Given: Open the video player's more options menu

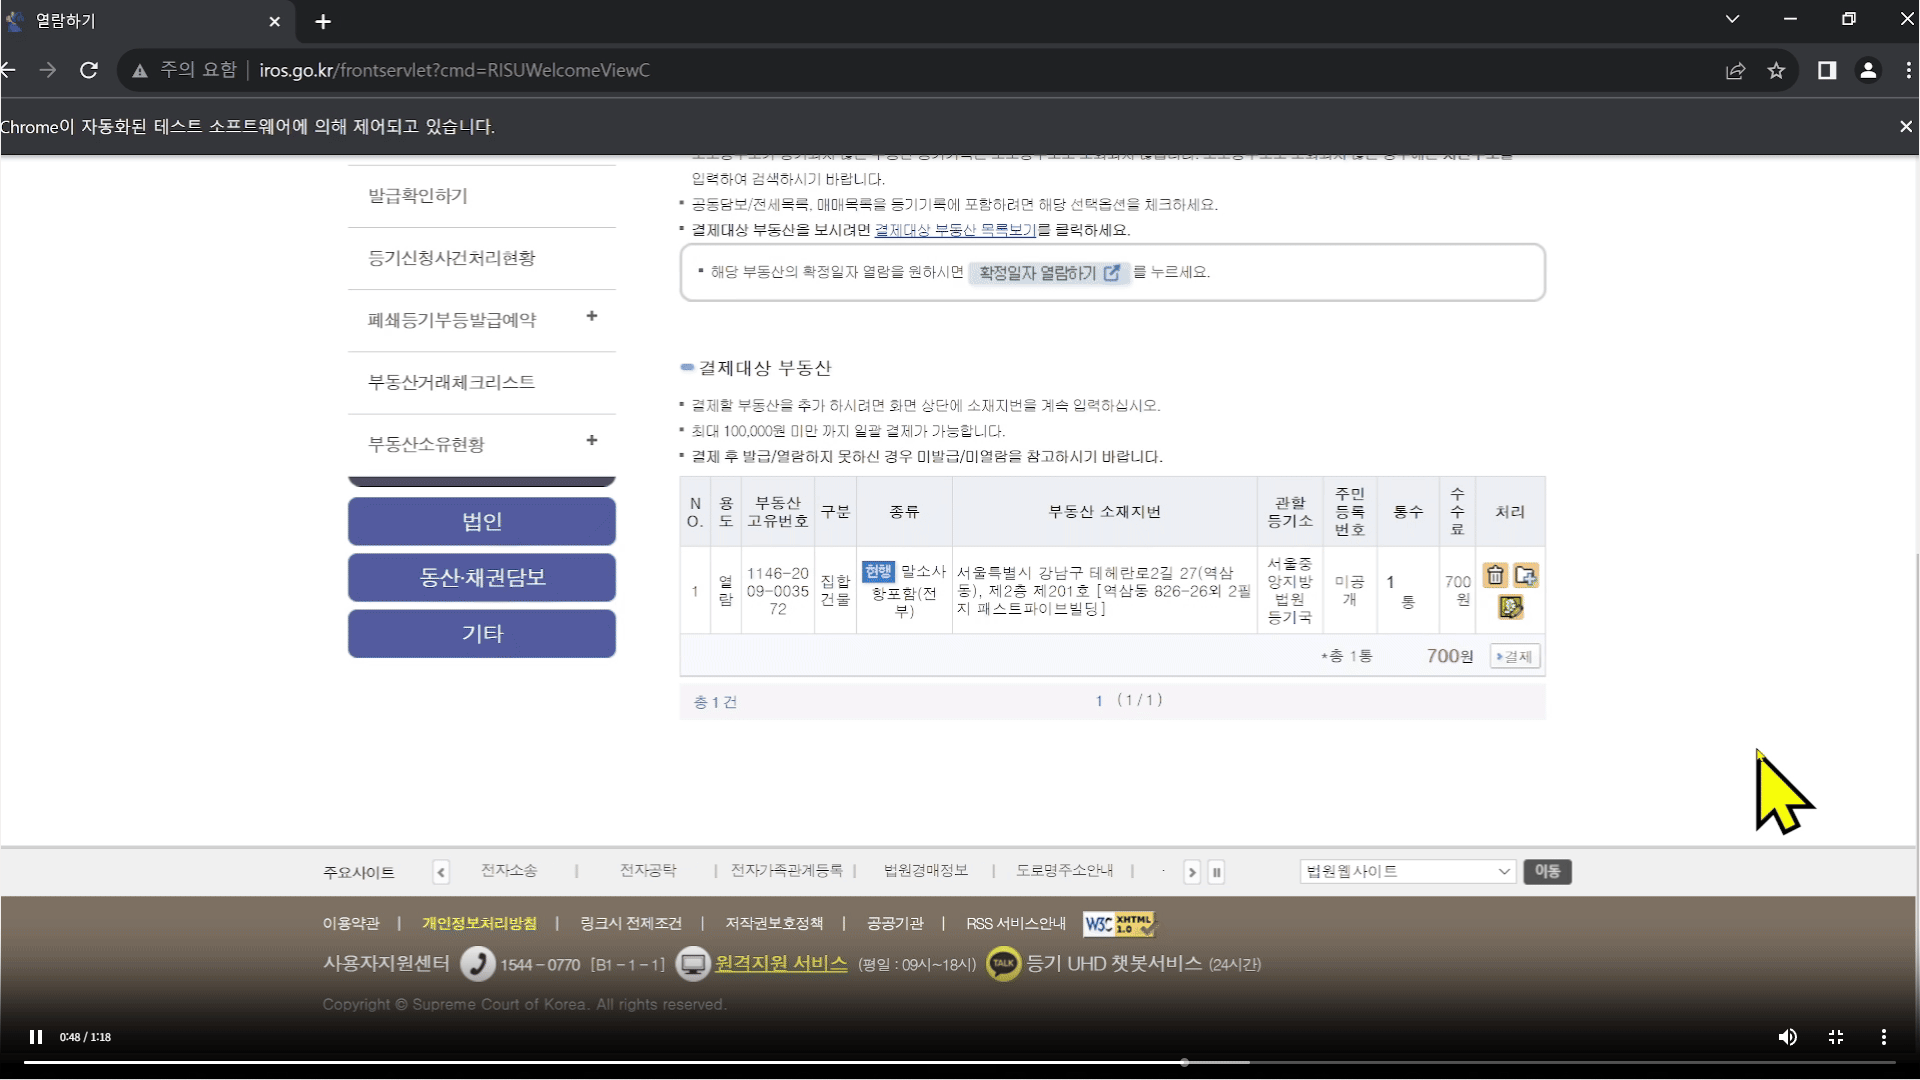Looking at the screenshot, I should 1883,1037.
